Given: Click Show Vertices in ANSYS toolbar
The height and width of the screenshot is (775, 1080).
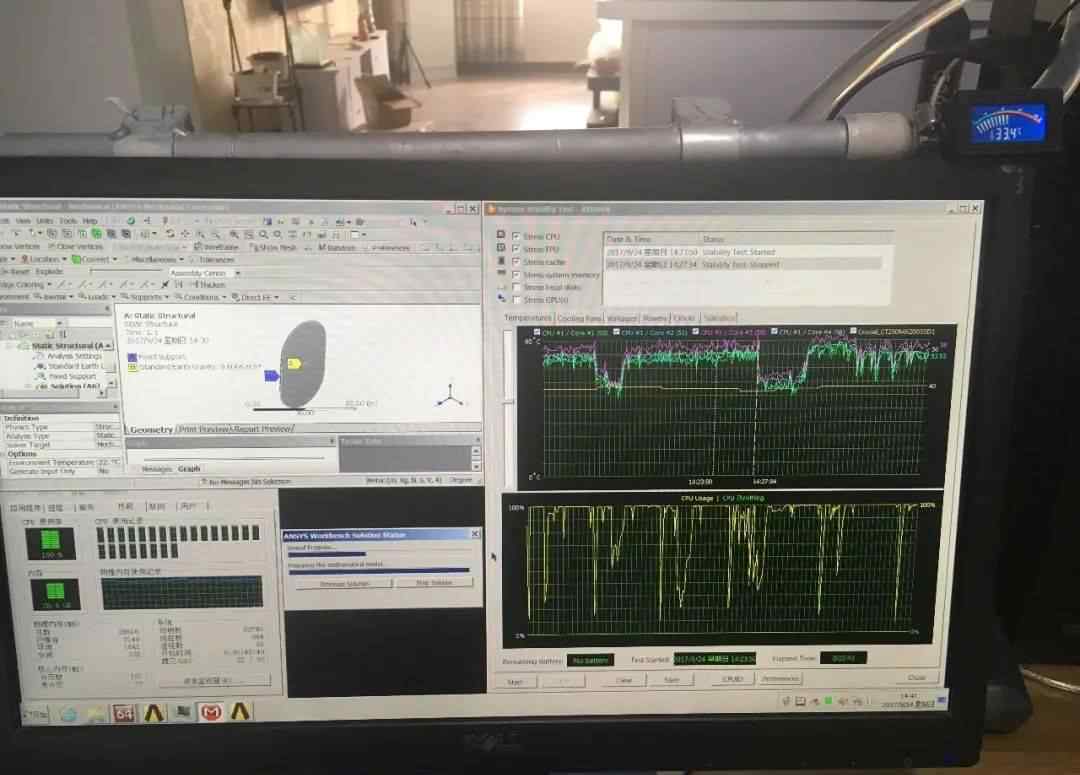Looking at the screenshot, I should [19, 246].
